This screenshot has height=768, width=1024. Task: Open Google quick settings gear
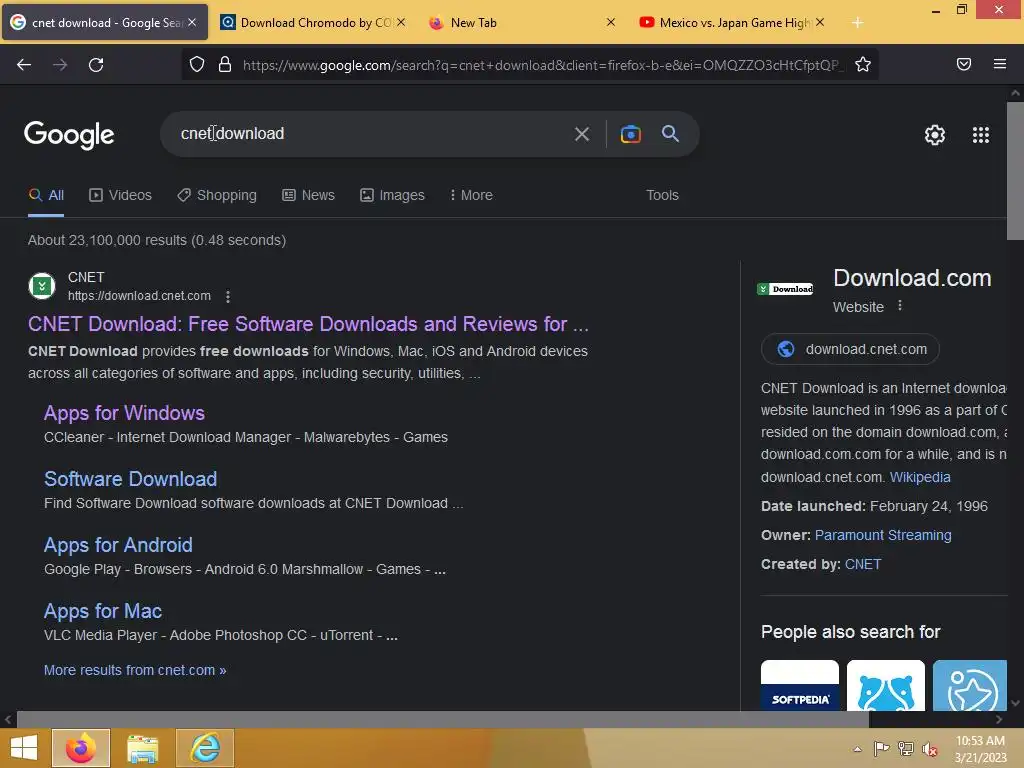point(935,135)
